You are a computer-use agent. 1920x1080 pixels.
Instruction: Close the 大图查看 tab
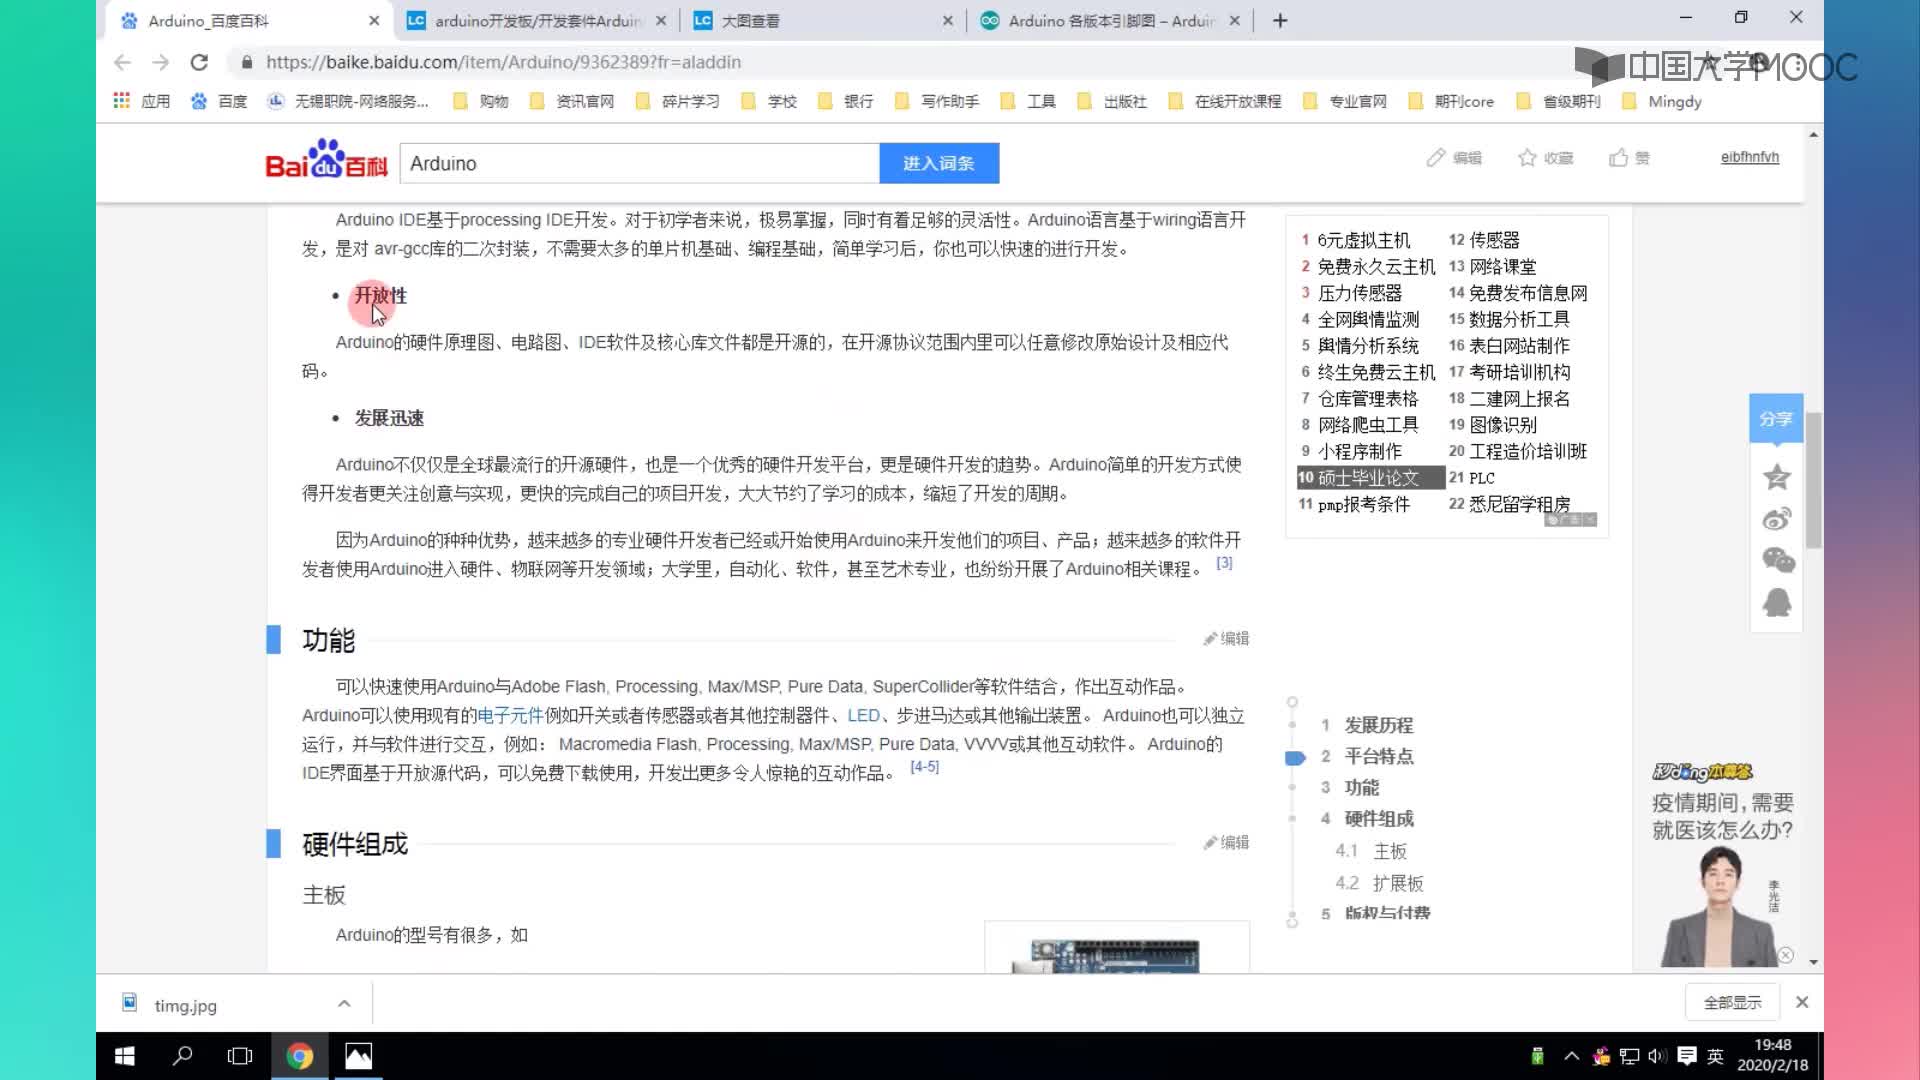948,20
